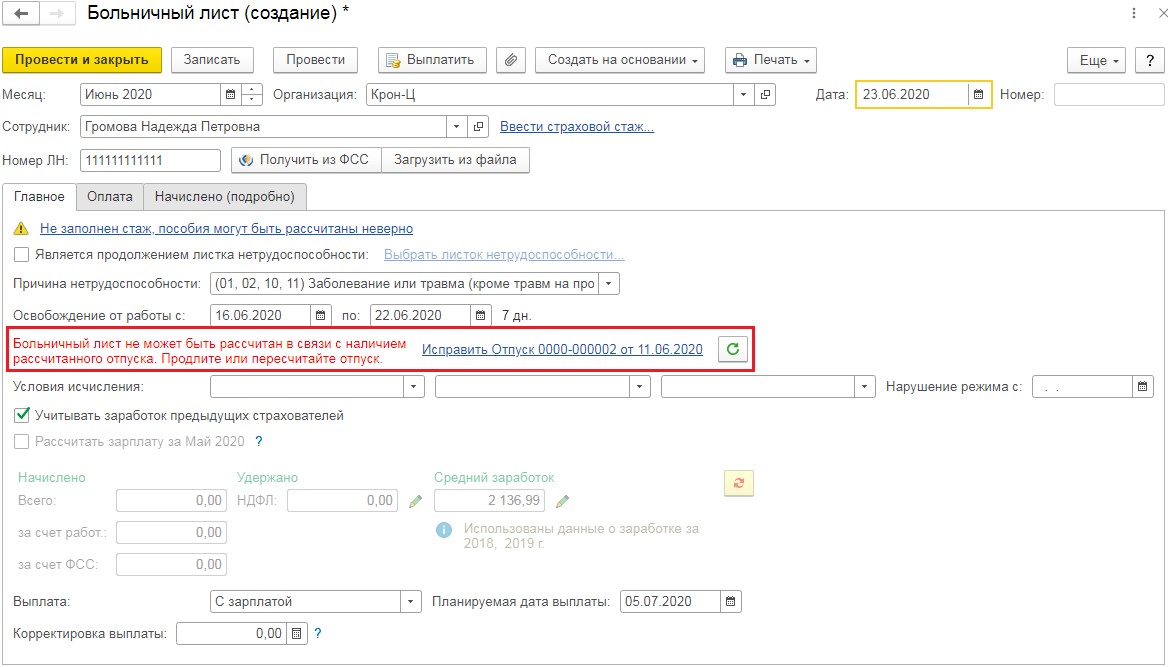Edit average earnings with pencil icon
This screenshot has height=667, width=1168.
[563, 501]
